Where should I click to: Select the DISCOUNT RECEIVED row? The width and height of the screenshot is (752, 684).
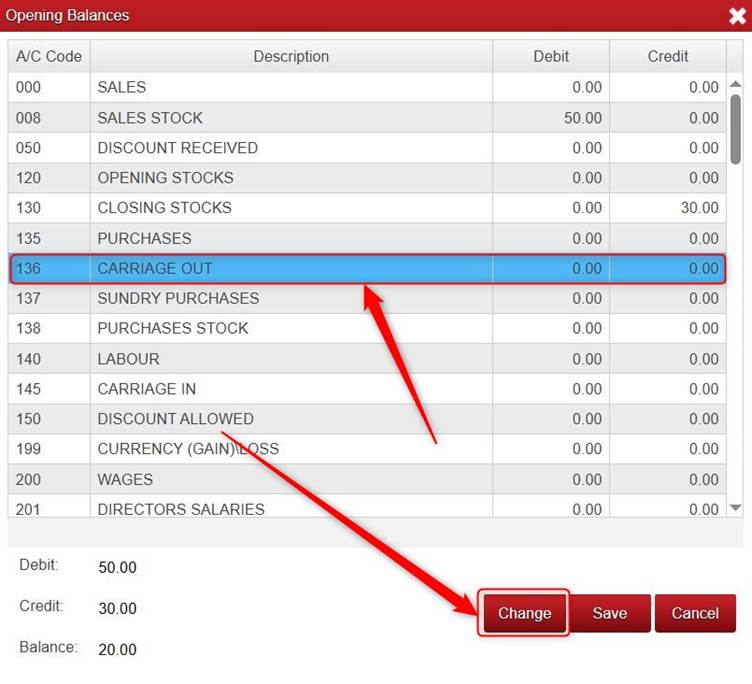coord(367,148)
